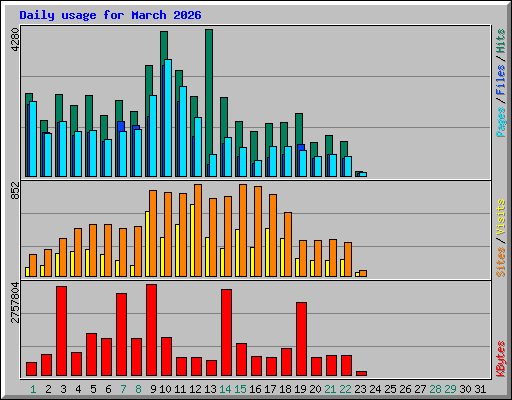Click the tiny orange visits bar for day 23

coord(363,273)
